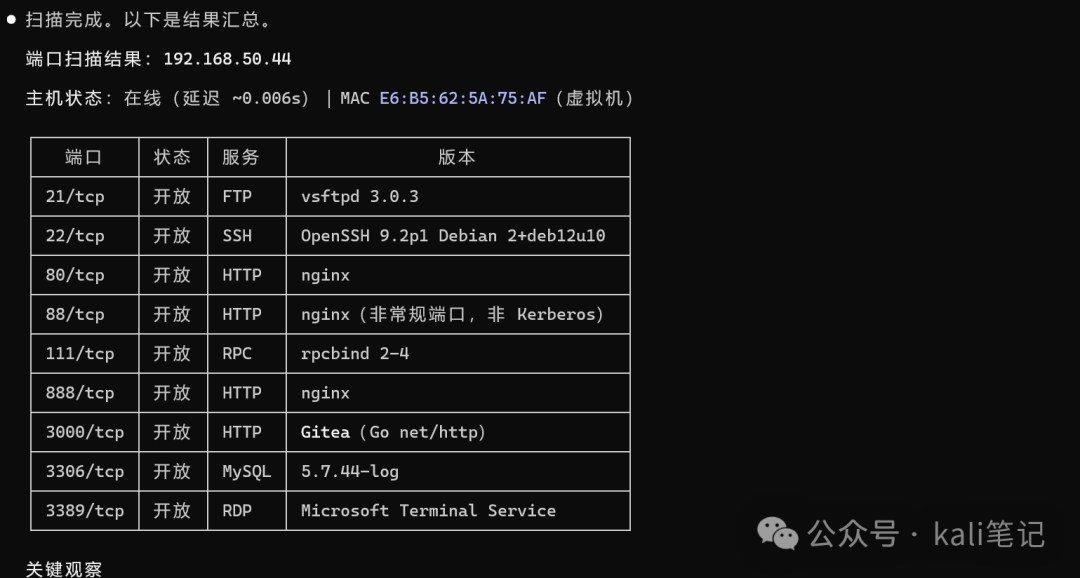The width and height of the screenshot is (1080, 578).
Task: Click the 88/tcp port cell
Action: point(84,314)
